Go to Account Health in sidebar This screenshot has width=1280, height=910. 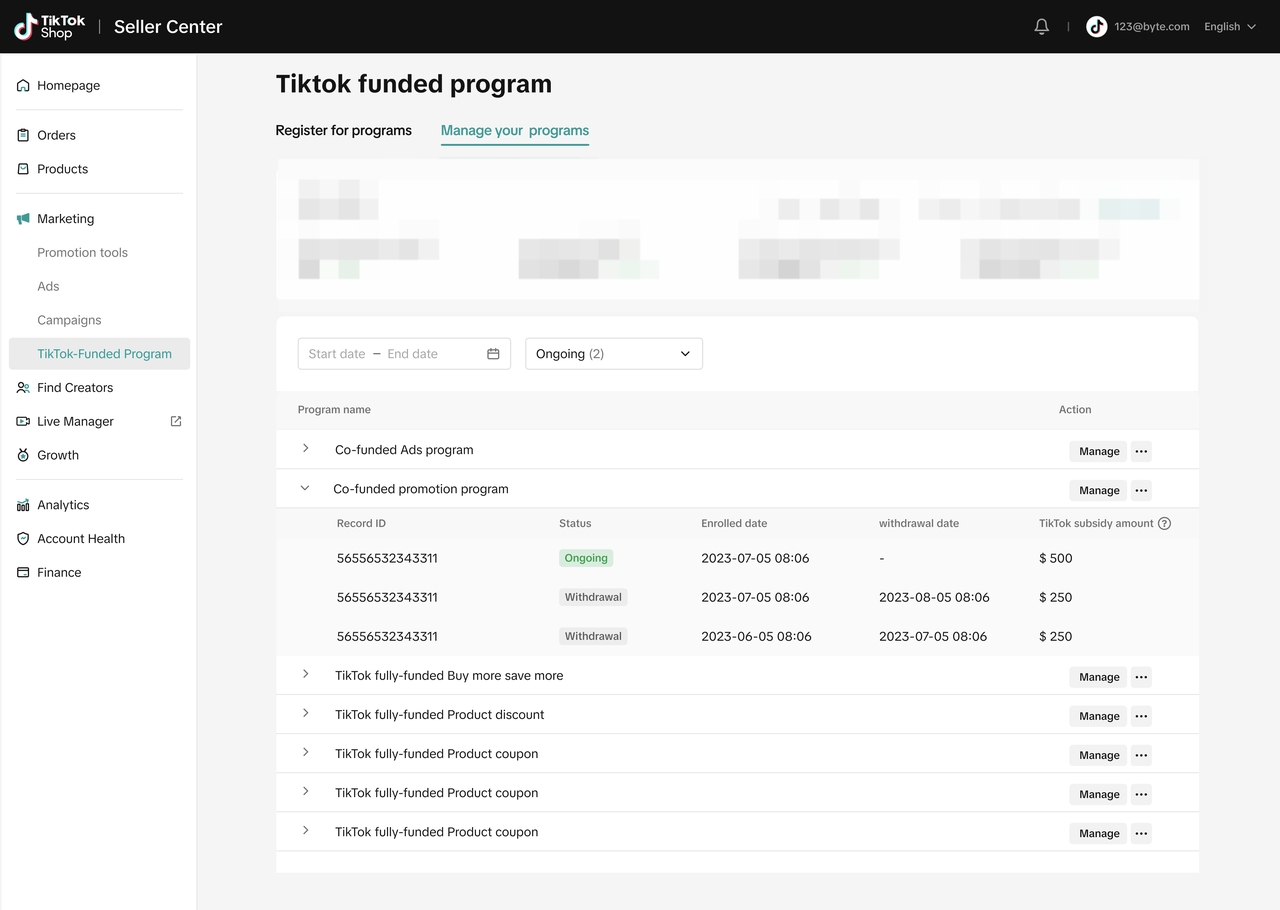(81, 539)
